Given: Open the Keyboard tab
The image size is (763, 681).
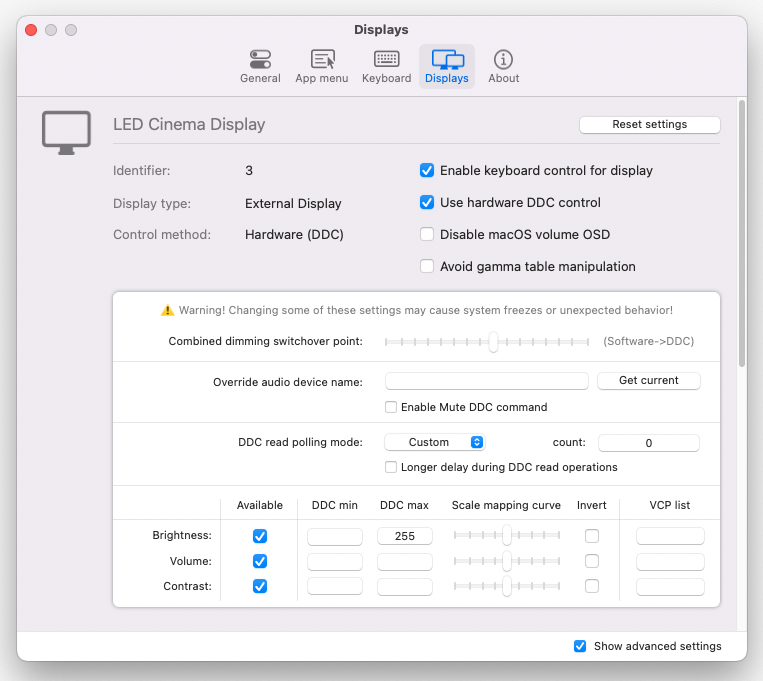Looking at the screenshot, I should tap(386, 67).
